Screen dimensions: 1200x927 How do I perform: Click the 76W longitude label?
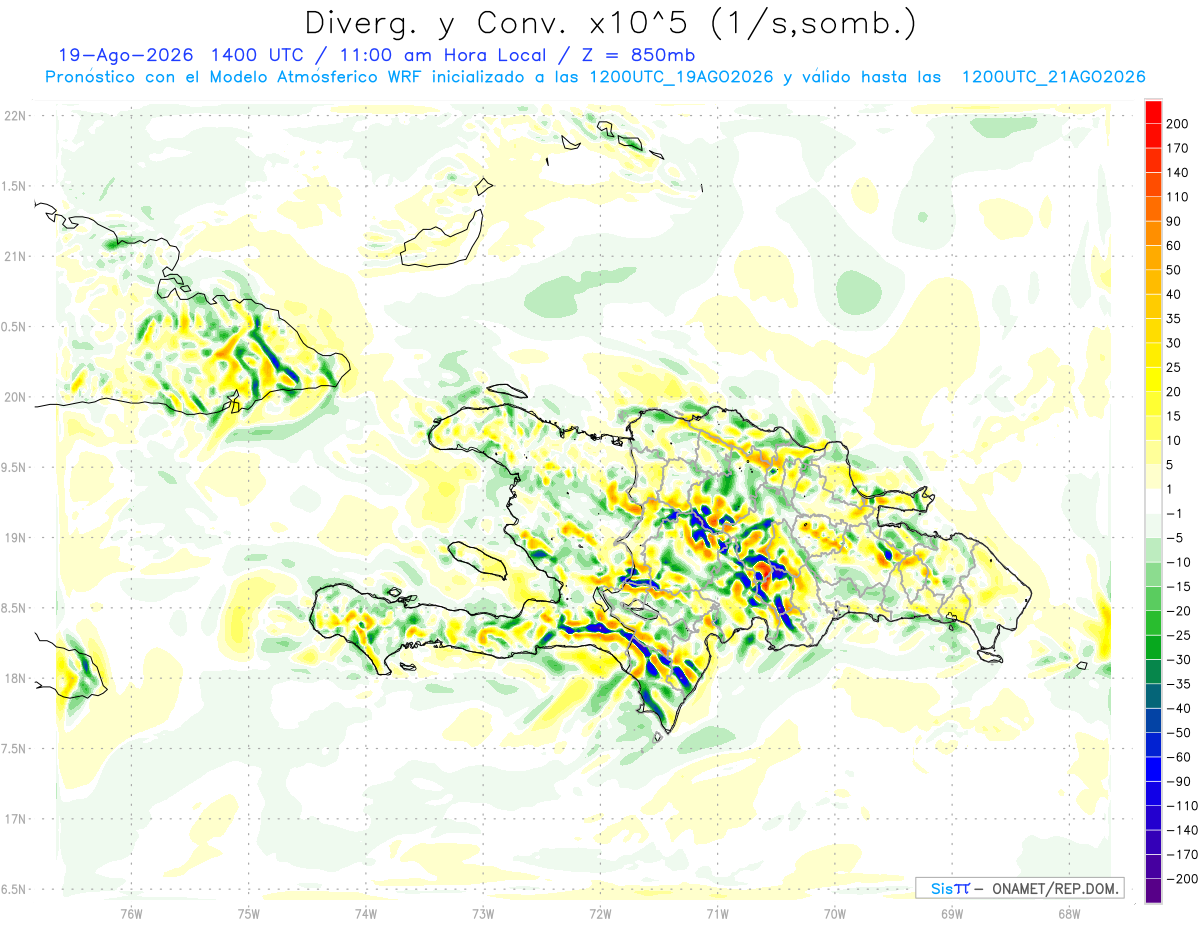[131, 913]
